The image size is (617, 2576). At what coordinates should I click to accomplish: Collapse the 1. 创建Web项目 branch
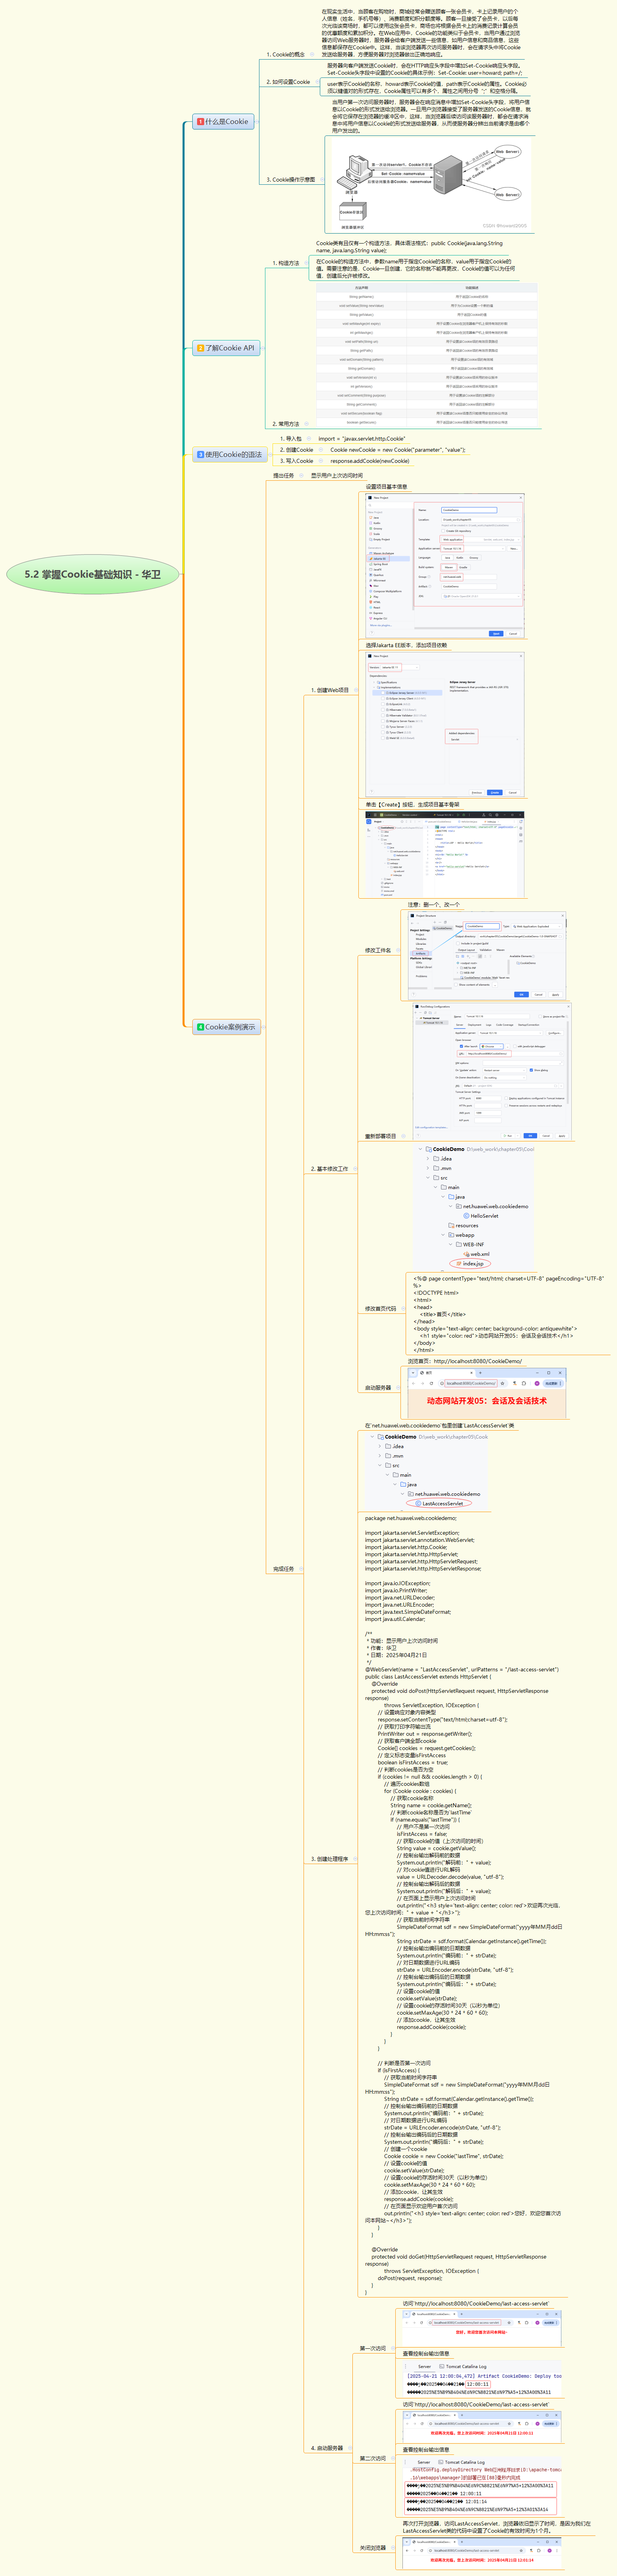coord(356,690)
